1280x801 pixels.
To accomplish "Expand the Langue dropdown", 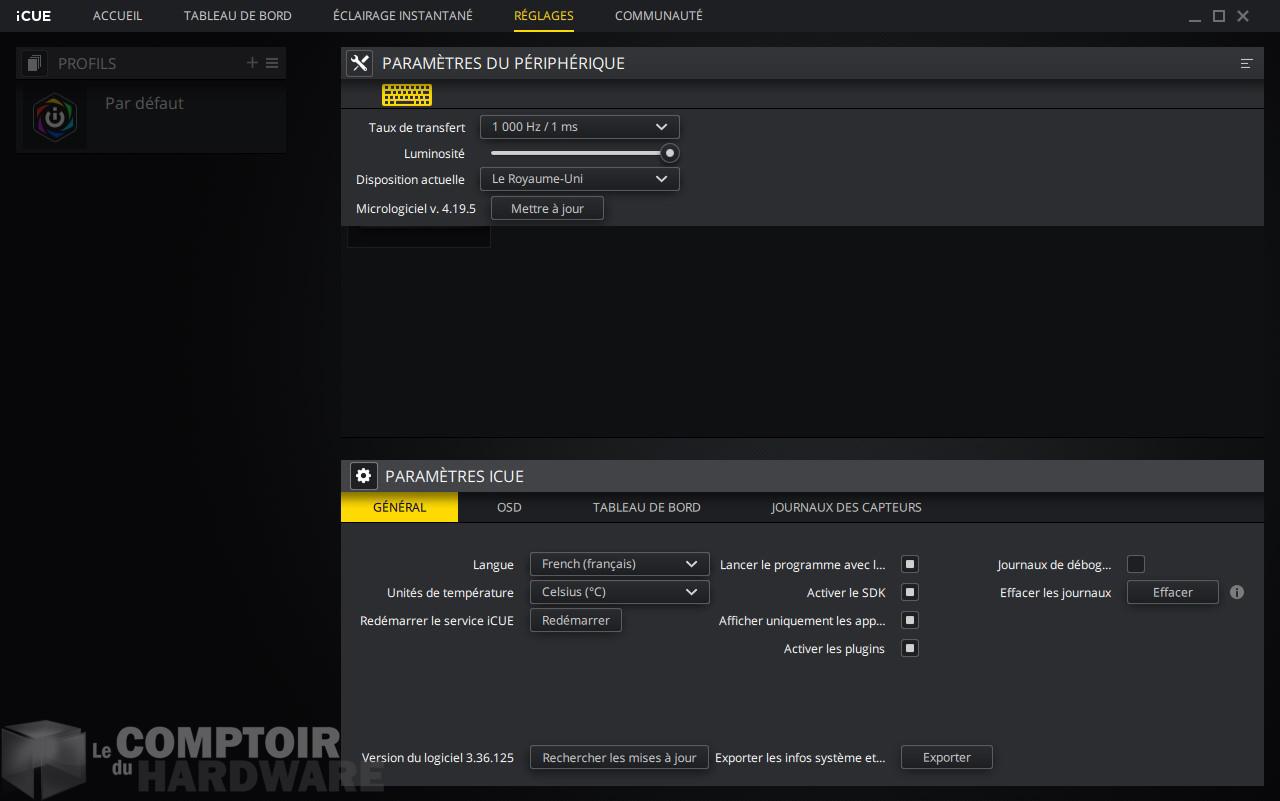I will (619, 564).
